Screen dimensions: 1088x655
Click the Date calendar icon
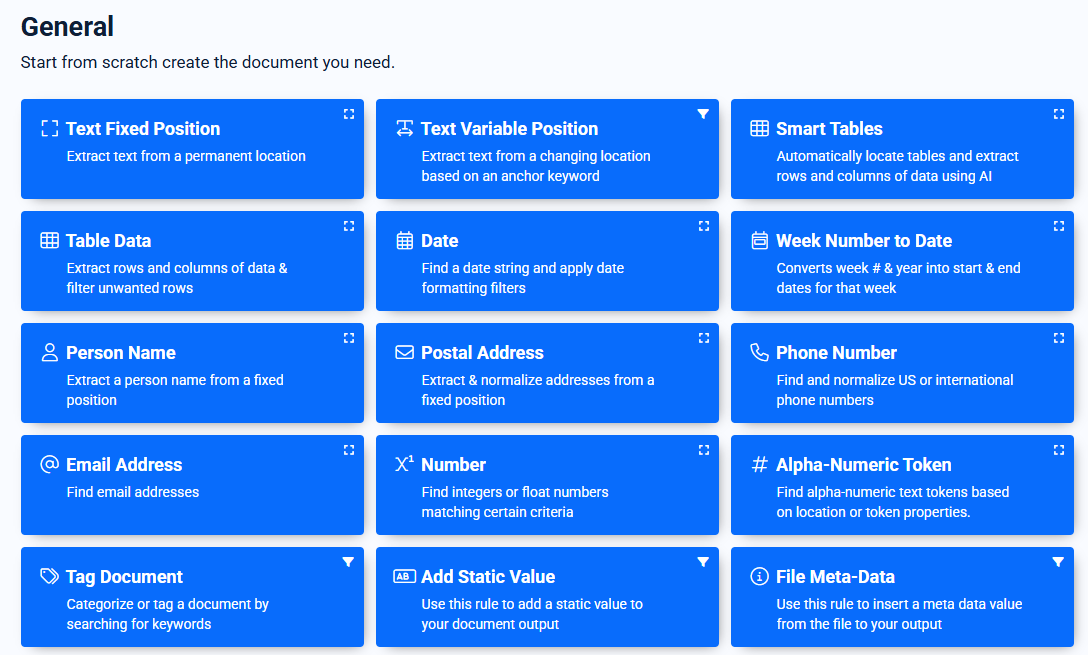point(404,240)
